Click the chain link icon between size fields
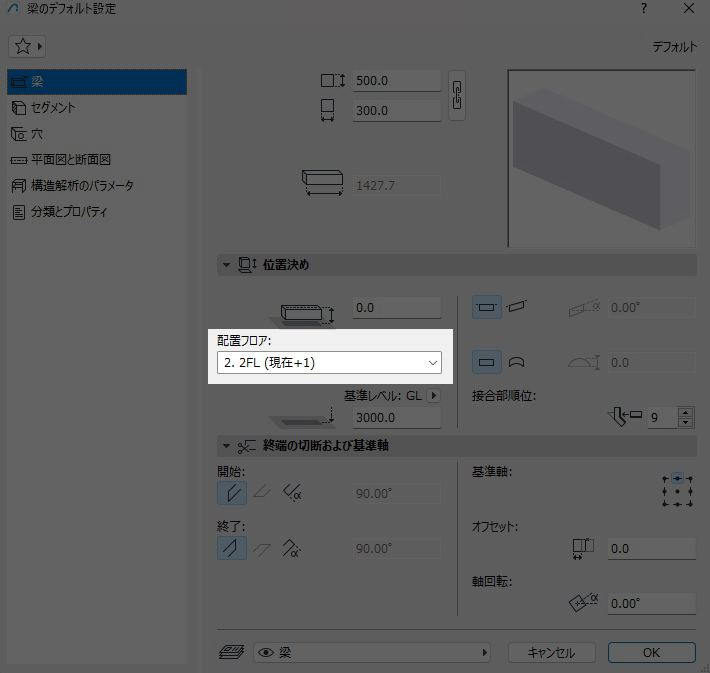The width and height of the screenshot is (710, 673). [457, 96]
